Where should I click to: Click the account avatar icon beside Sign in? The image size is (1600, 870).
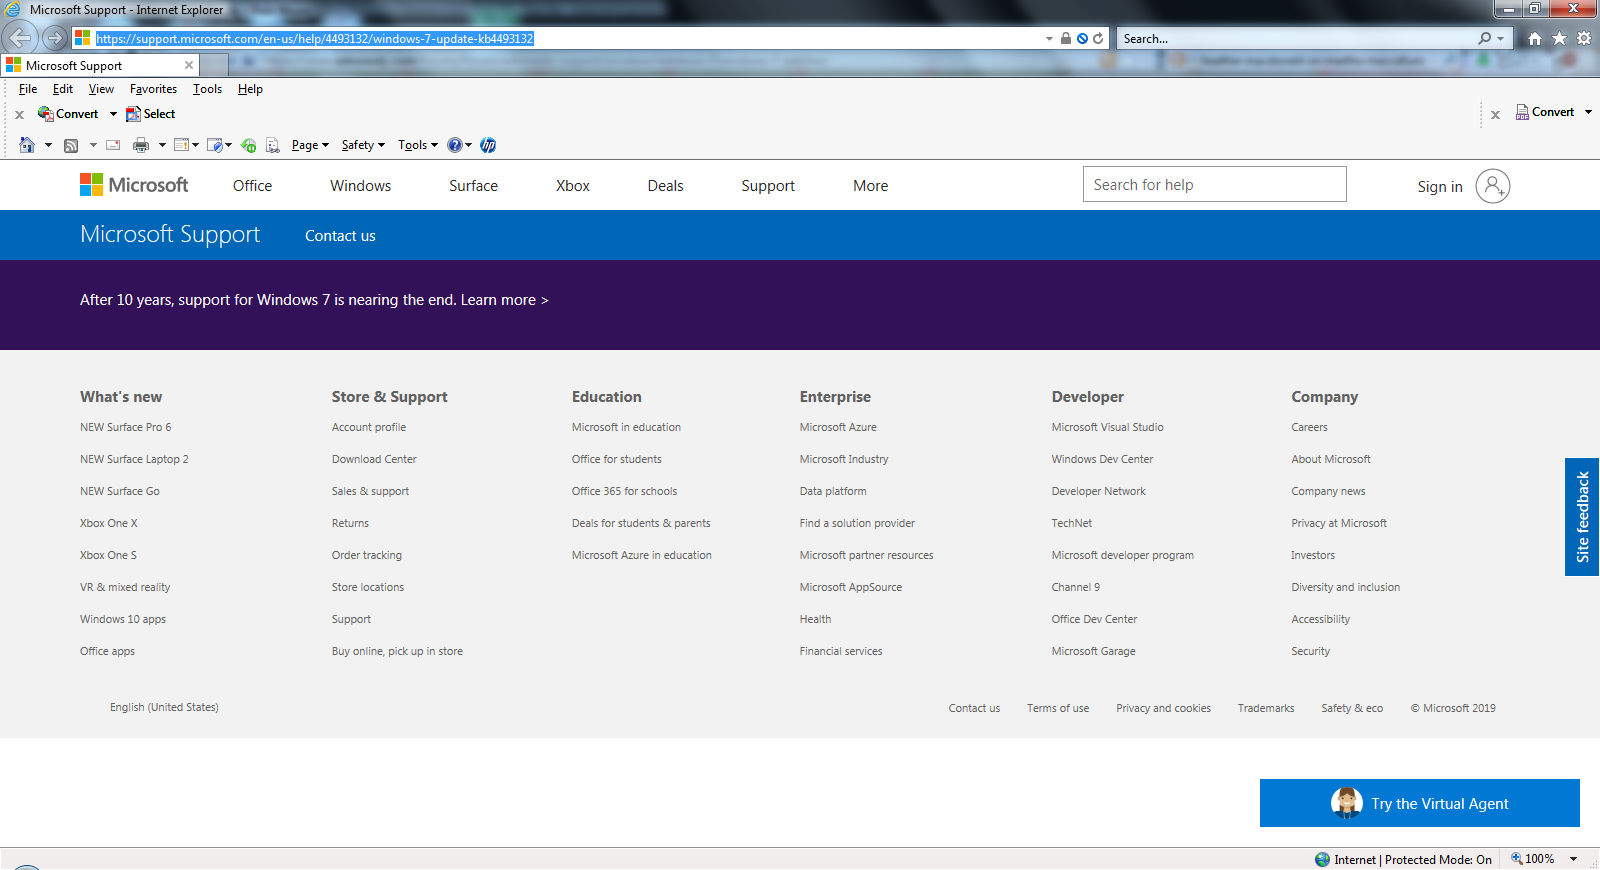(1492, 186)
